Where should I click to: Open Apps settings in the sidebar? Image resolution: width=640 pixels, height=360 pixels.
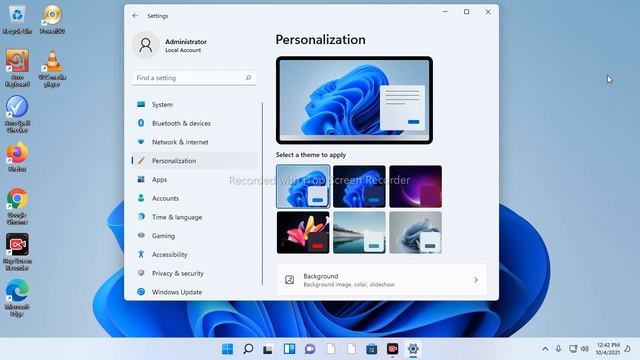coord(194,180)
